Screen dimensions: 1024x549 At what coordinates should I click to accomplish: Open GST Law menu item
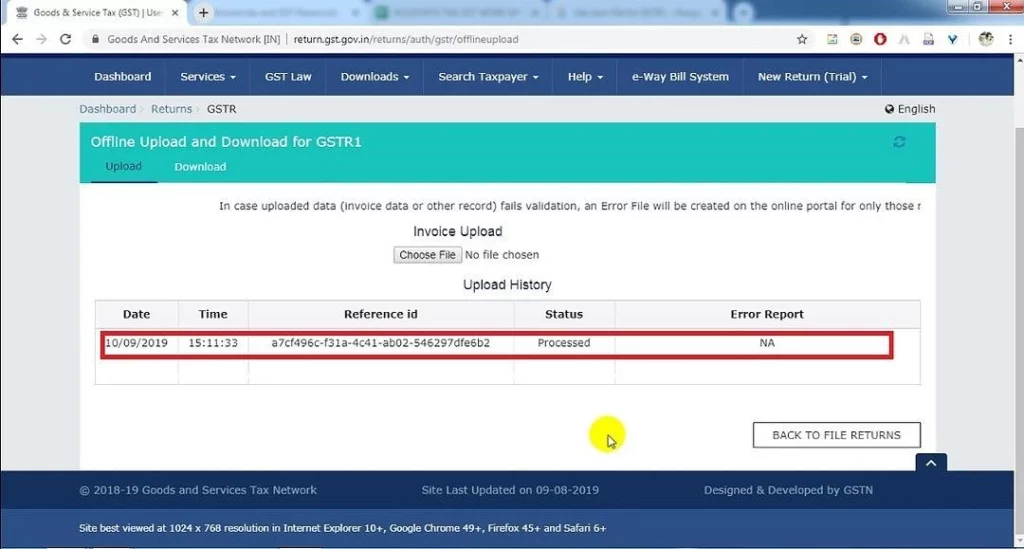[288, 76]
